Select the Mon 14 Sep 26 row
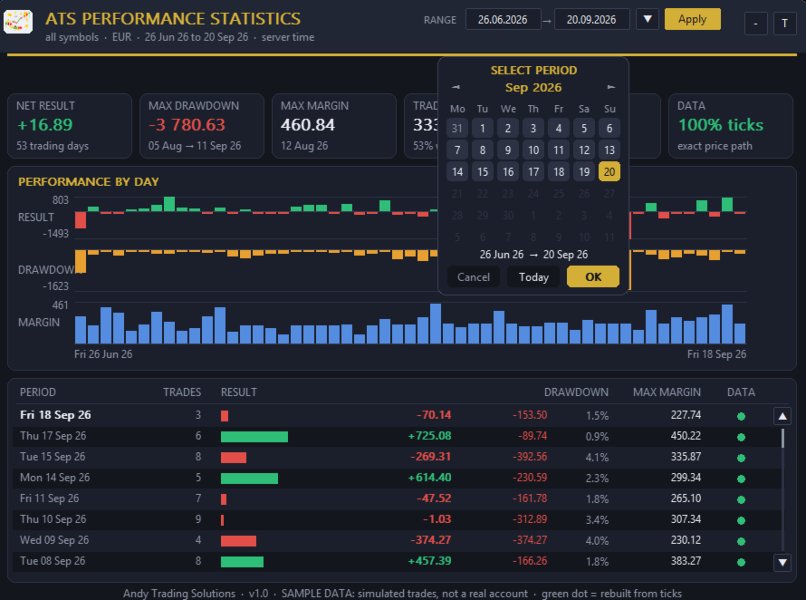Image resolution: width=806 pixels, height=600 pixels. click(x=394, y=478)
